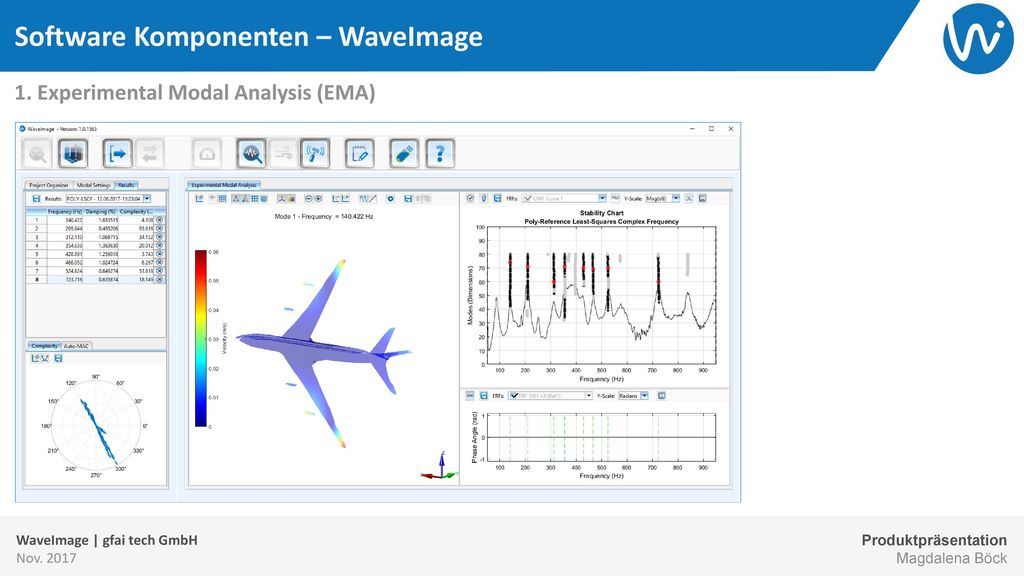Click the record circle icon in 3D toolbar
The image size is (1024, 576).
coord(391,199)
